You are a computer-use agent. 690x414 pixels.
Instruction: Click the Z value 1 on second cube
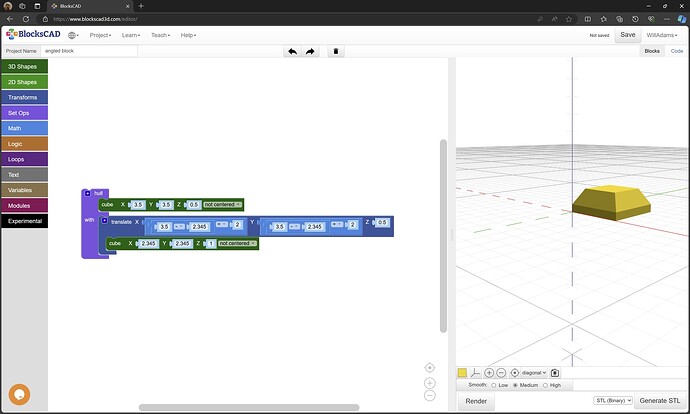tap(211, 243)
